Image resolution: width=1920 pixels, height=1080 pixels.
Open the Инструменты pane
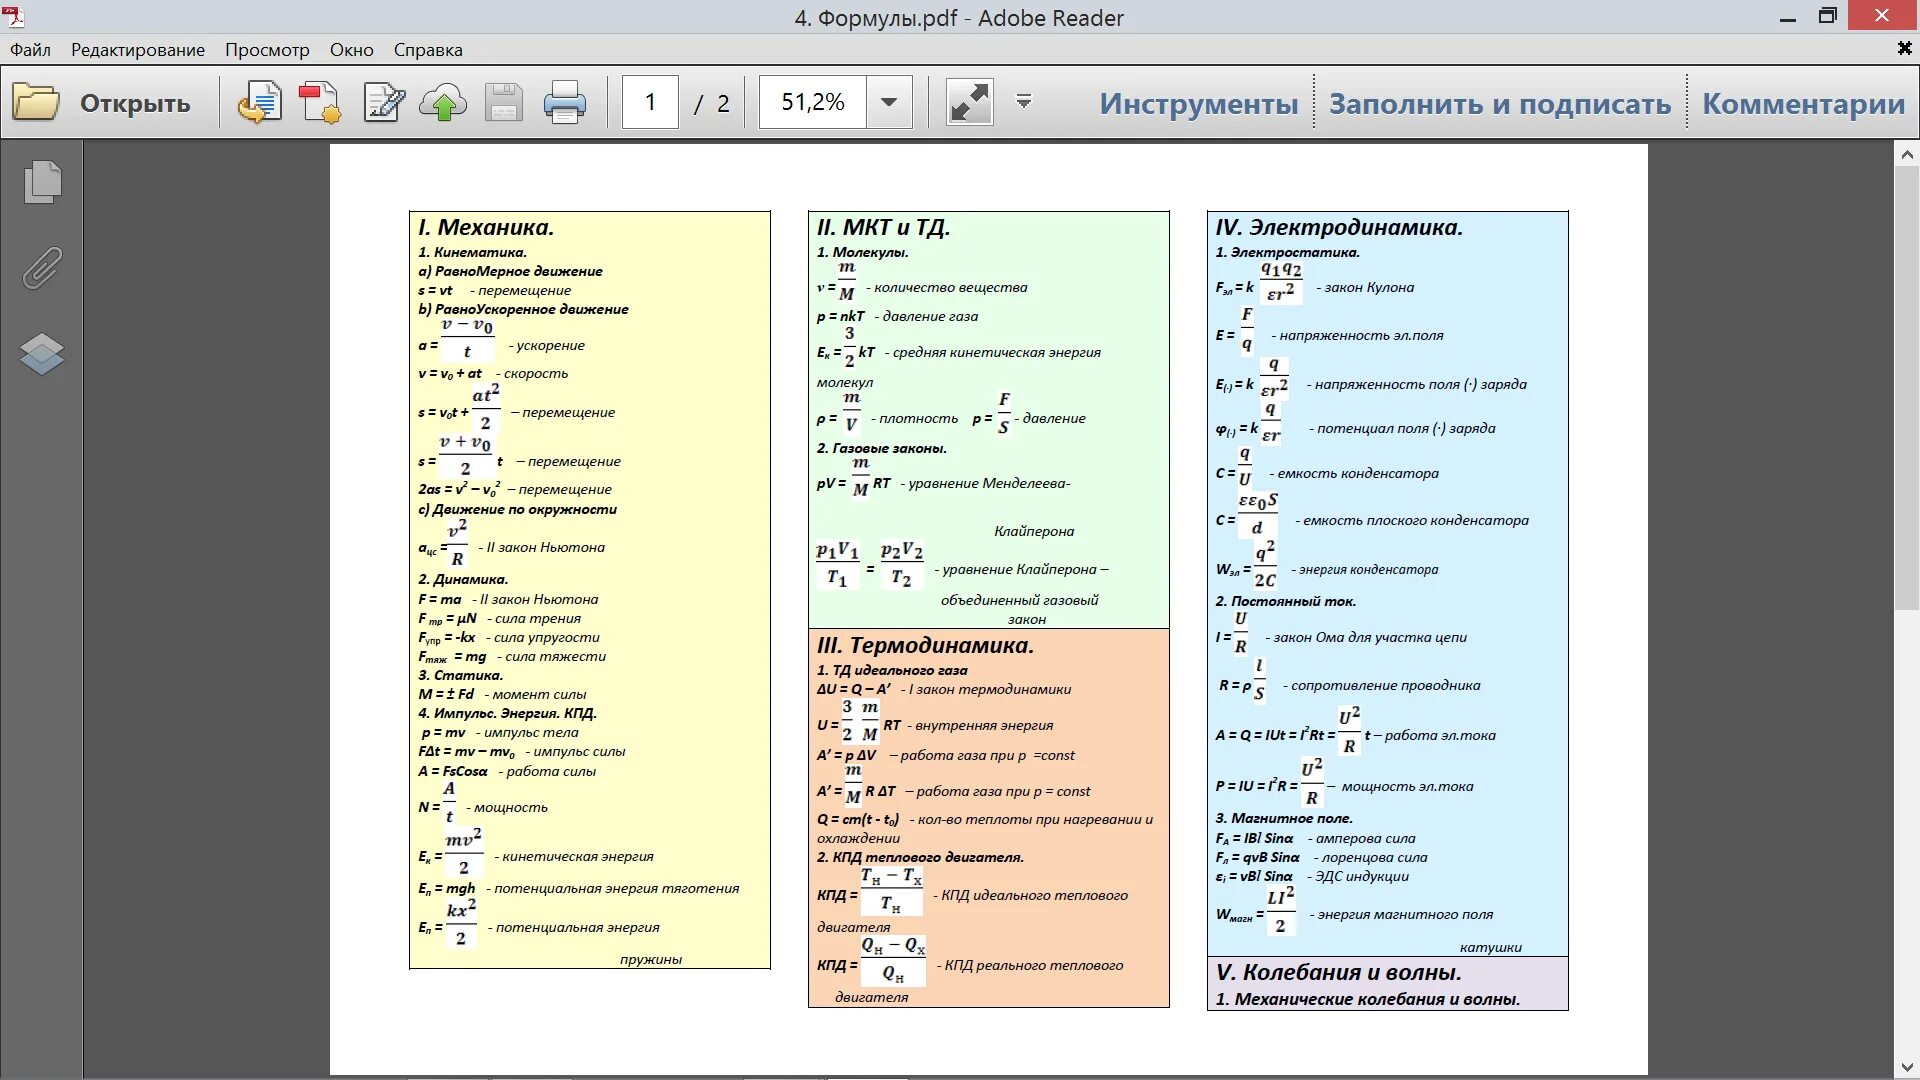(x=1198, y=104)
